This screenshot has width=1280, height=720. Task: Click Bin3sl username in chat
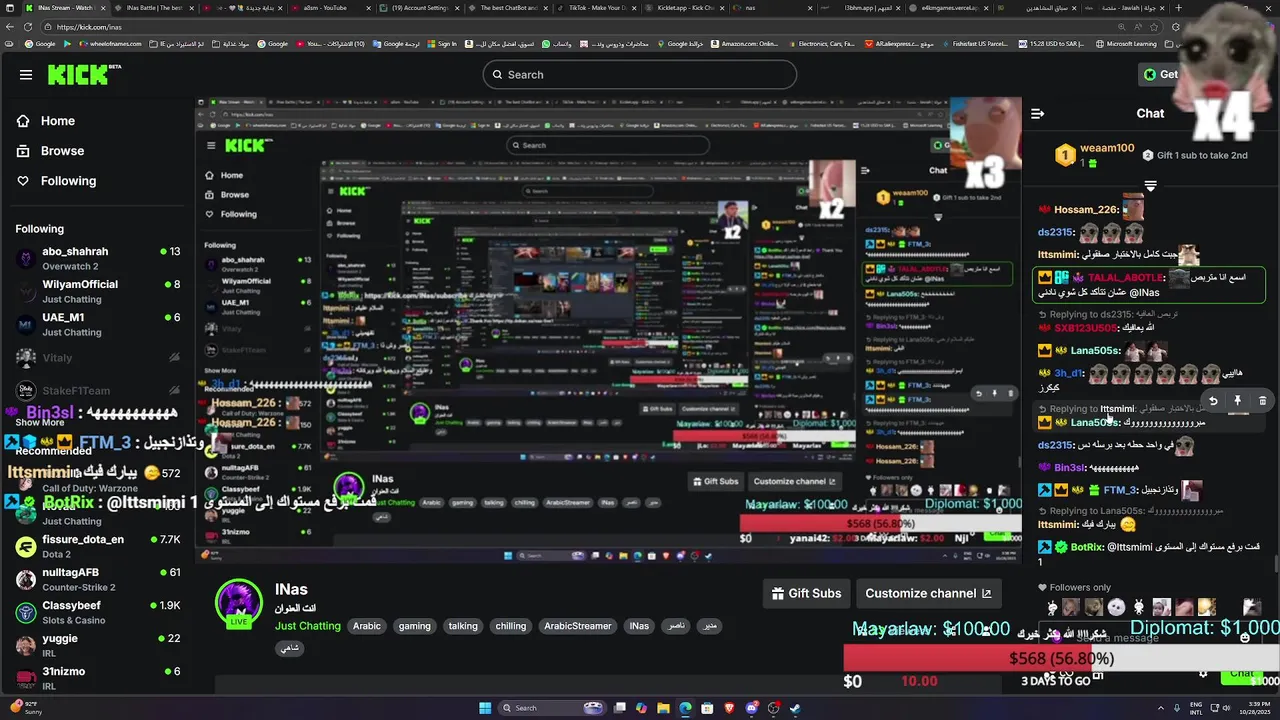(x=1070, y=467)
